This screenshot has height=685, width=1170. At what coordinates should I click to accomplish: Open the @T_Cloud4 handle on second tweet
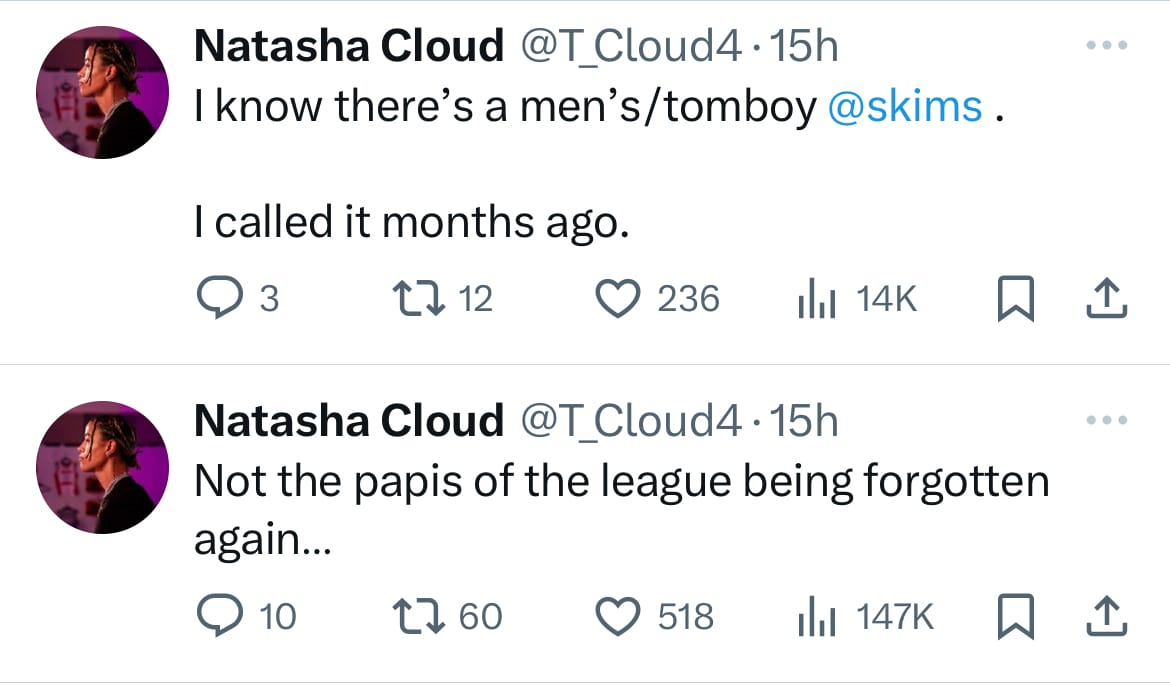(x=628, y=422)
